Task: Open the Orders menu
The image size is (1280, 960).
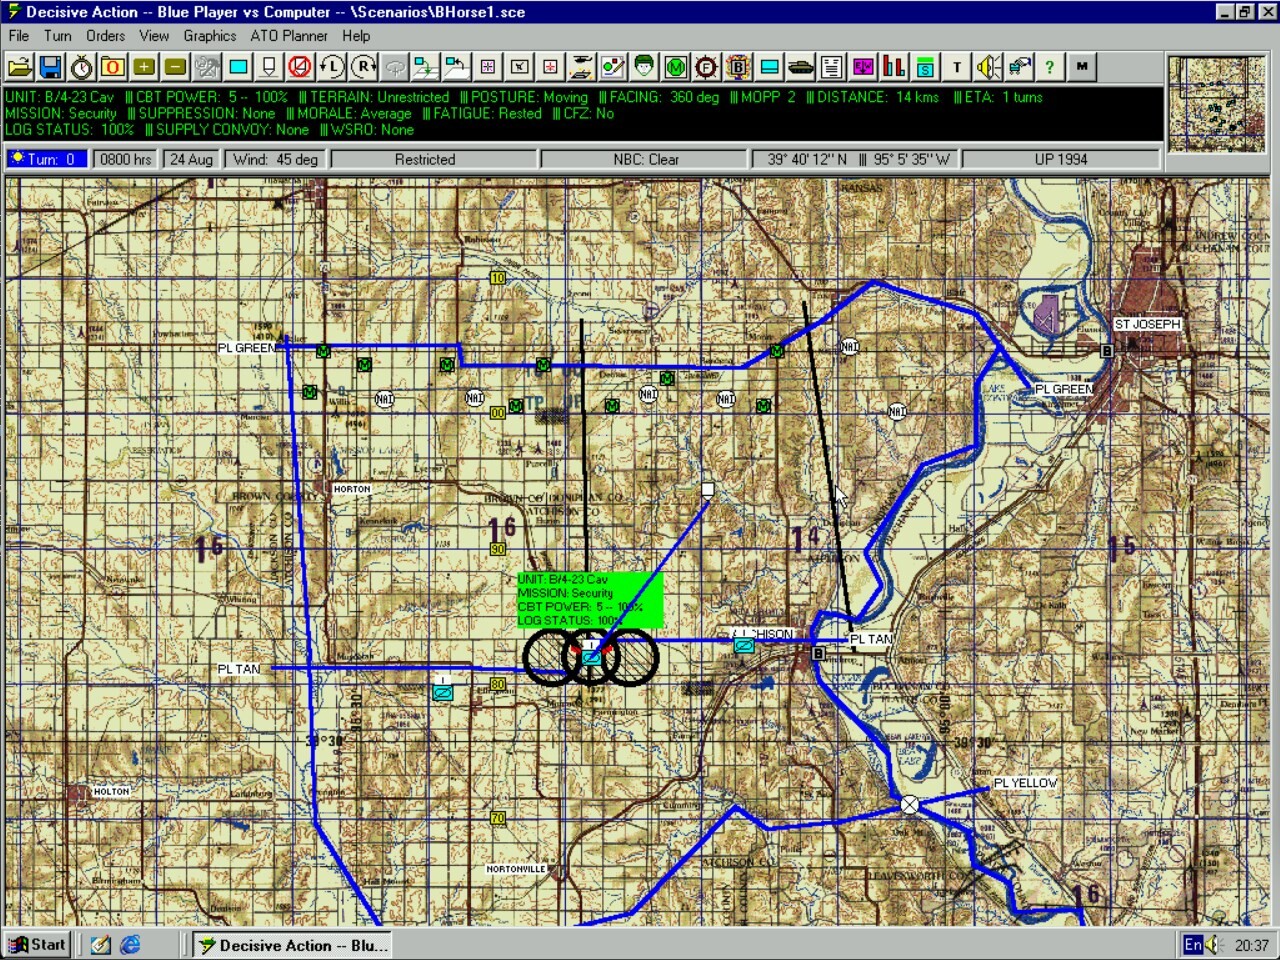Action: point(105,36)
